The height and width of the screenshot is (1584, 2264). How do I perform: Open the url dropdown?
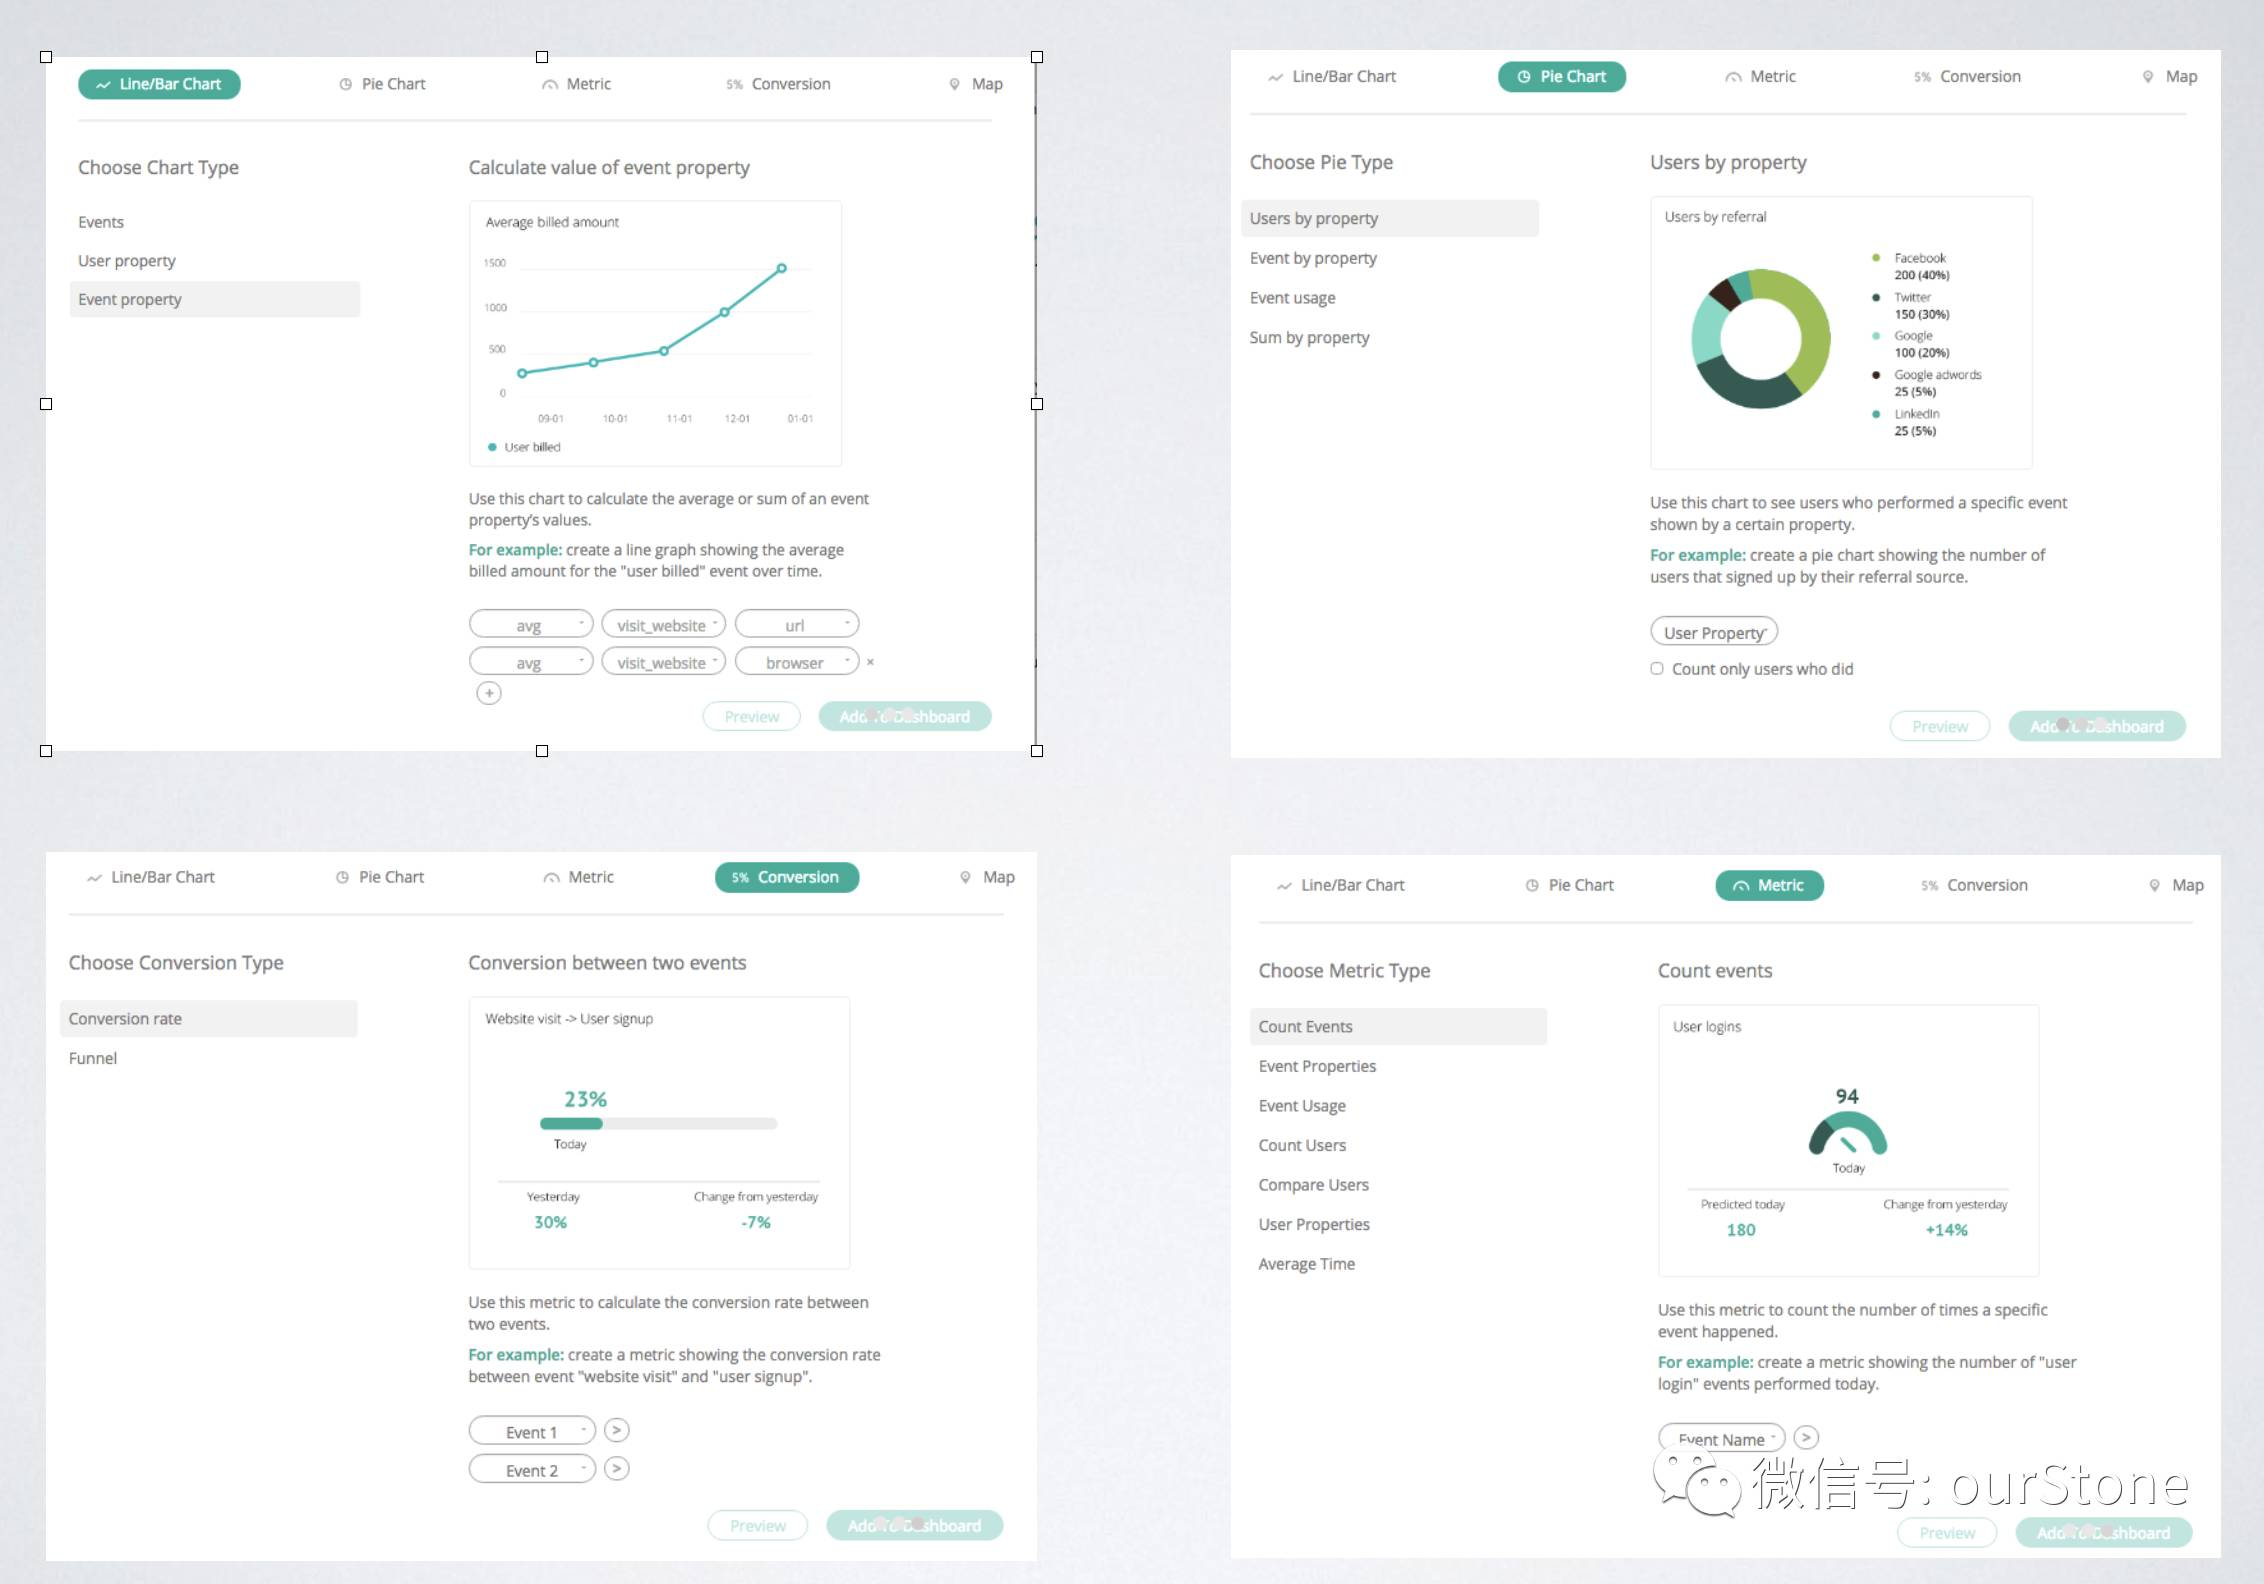click(797, 625)
